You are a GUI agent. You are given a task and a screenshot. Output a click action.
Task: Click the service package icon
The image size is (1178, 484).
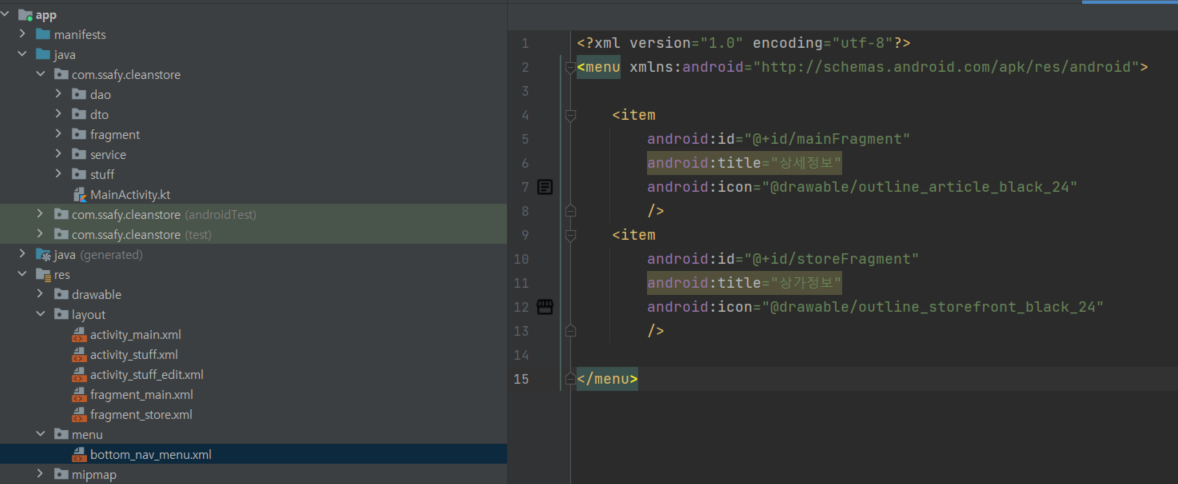[x=79, y=155]
